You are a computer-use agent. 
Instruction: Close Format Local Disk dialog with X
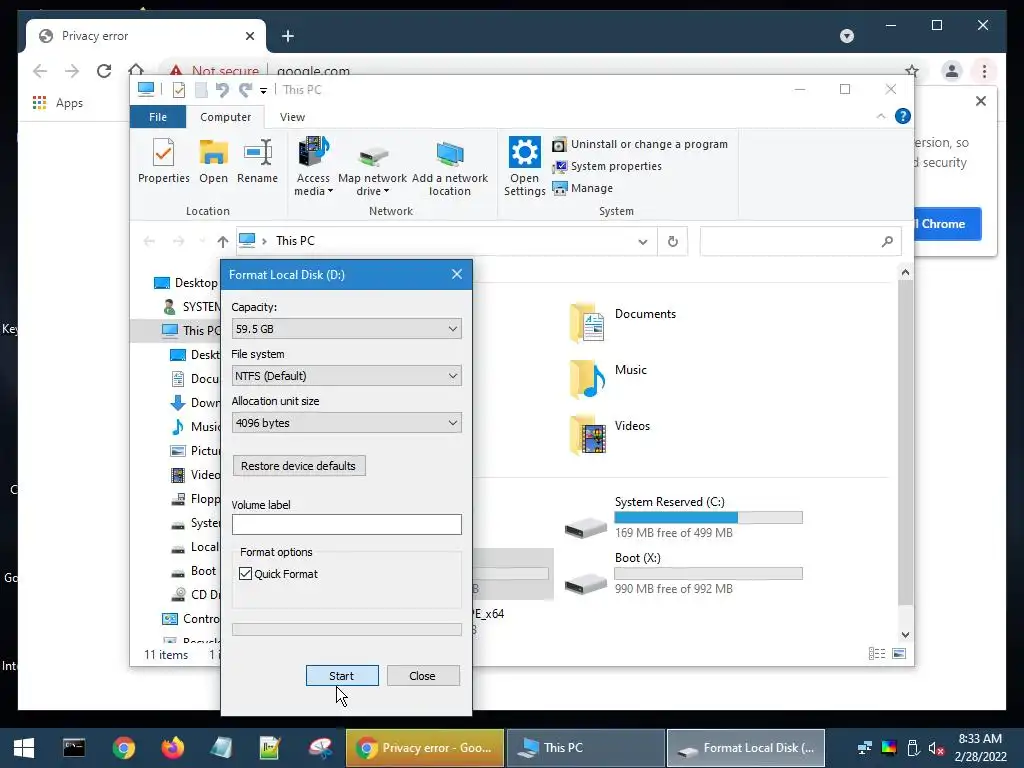(456, 274)
